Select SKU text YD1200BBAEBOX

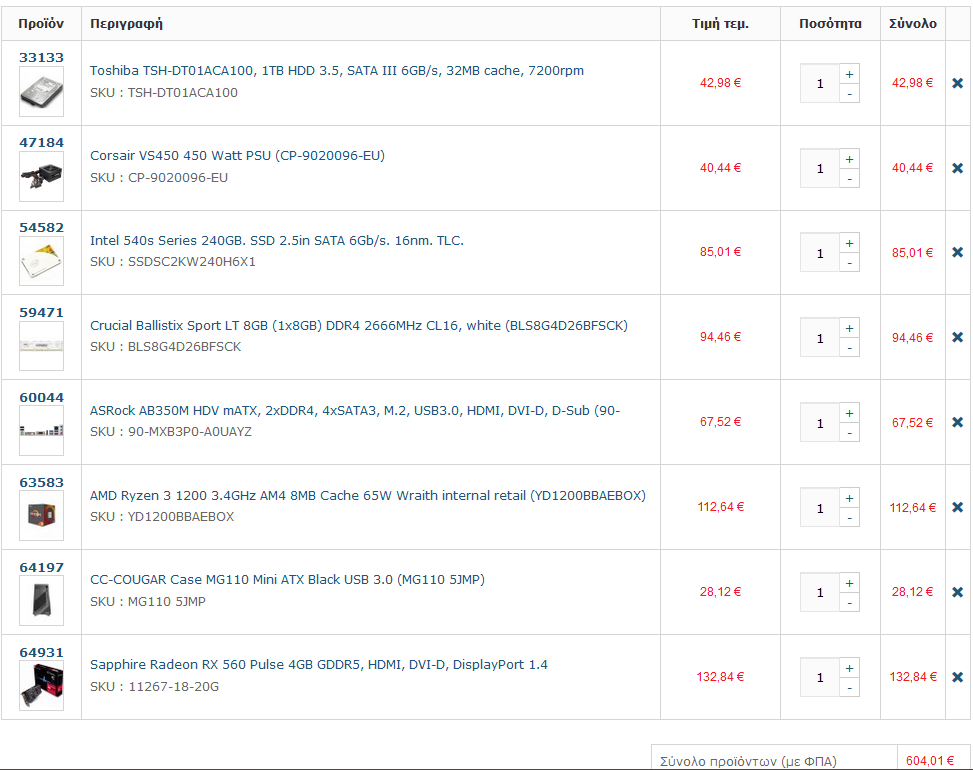(181, 517)
